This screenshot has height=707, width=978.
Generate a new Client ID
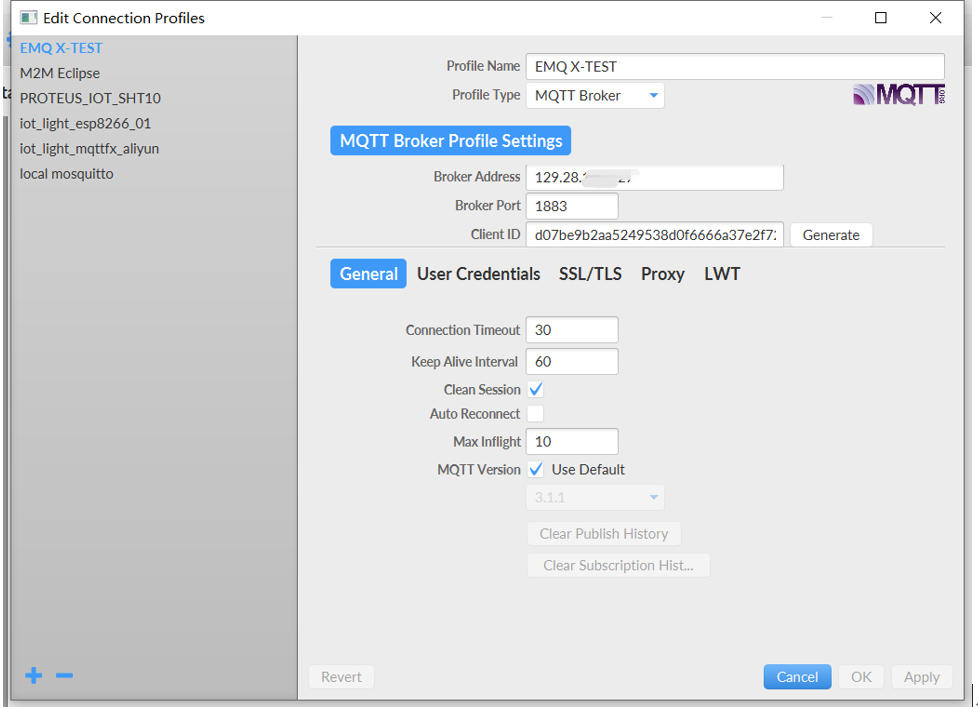(830, 234)
